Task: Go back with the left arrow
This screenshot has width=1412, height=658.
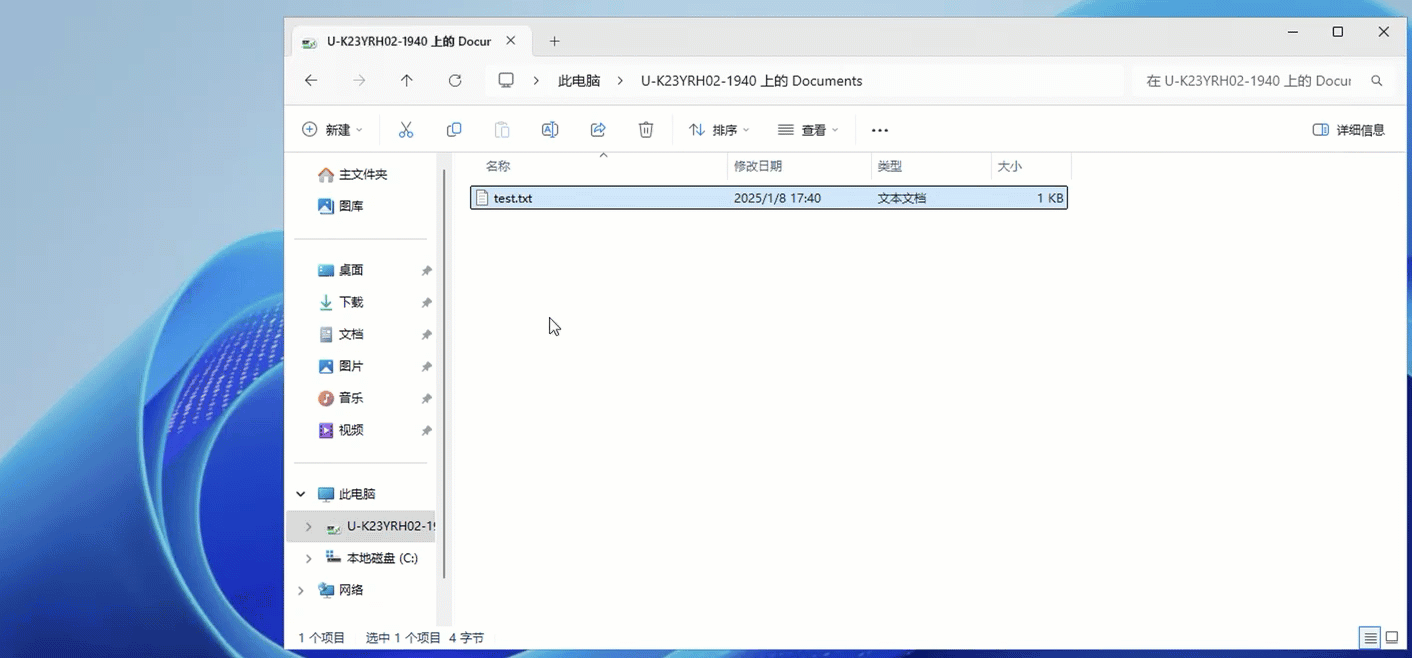Action: [311, 80]
